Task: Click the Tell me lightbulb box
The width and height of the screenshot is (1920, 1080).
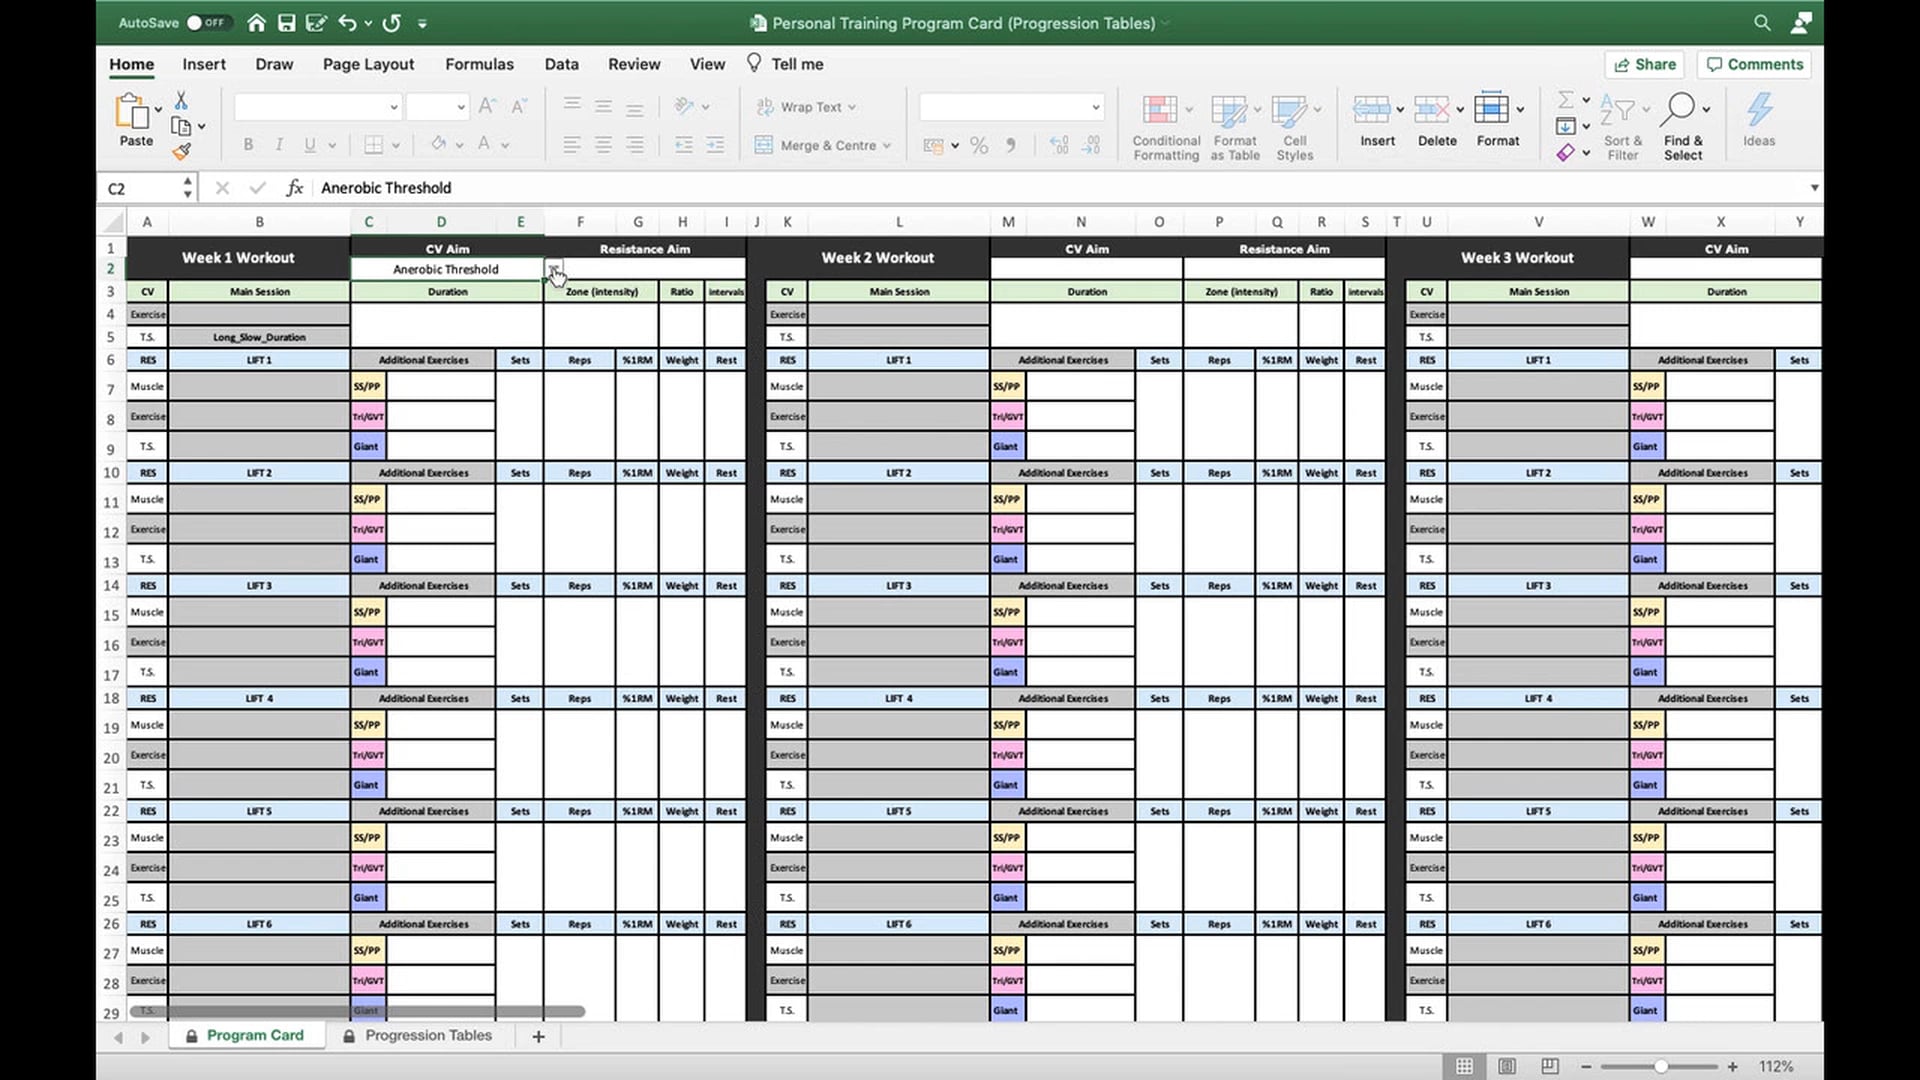Action: 786,64
